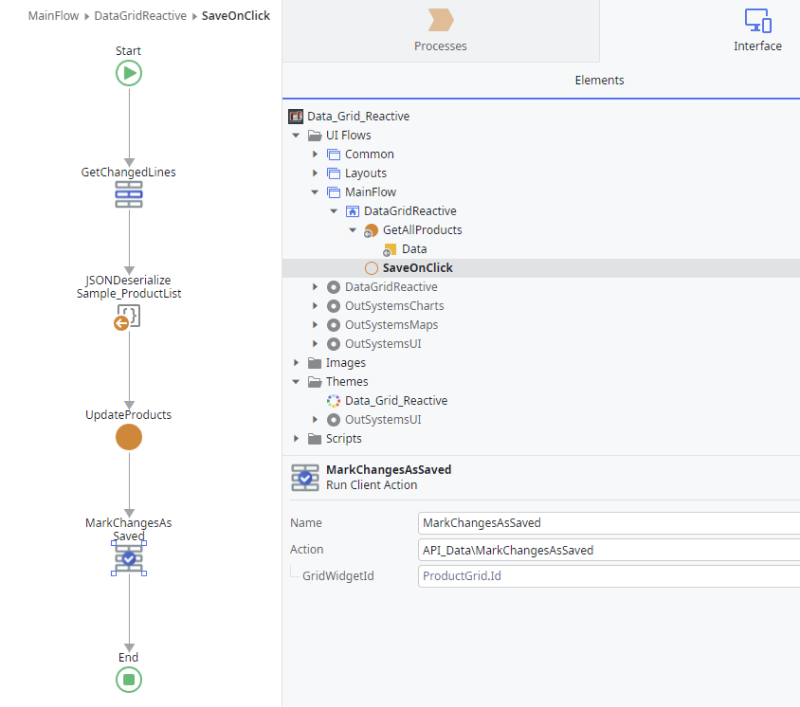Viewport: 800px width, 707px height.
Task: Select the GetChangedLines aggregate node
Action: 128,194
